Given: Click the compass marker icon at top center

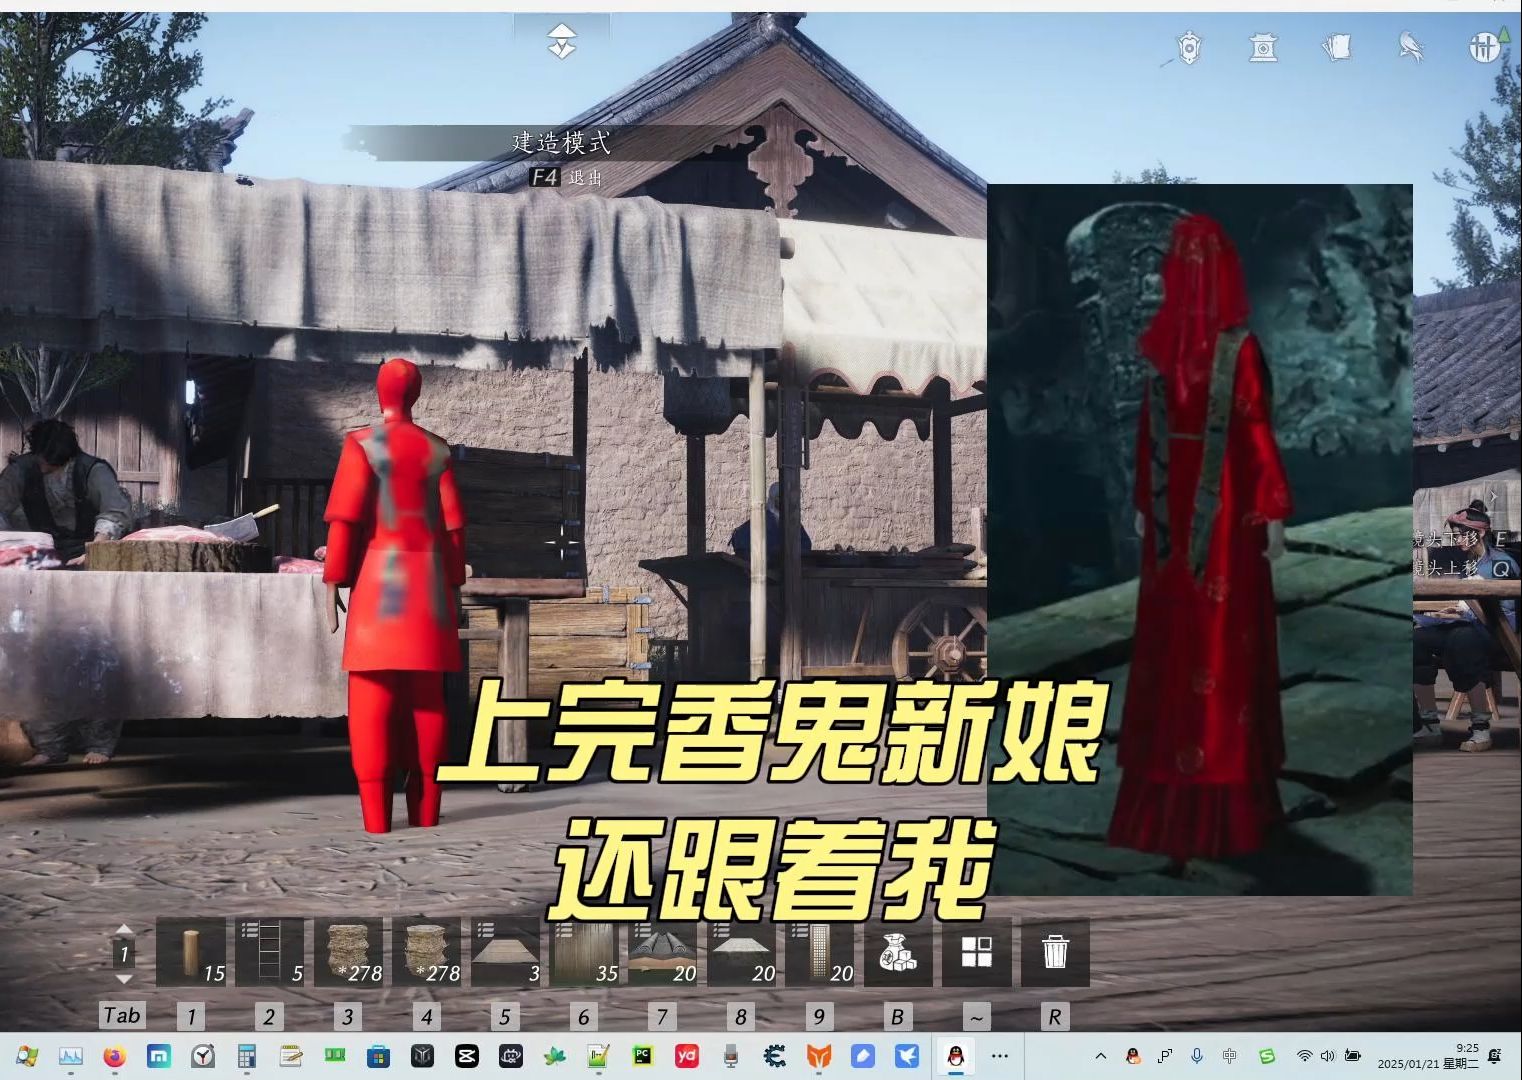Looking at the screenshot, I should pos(562,42).
